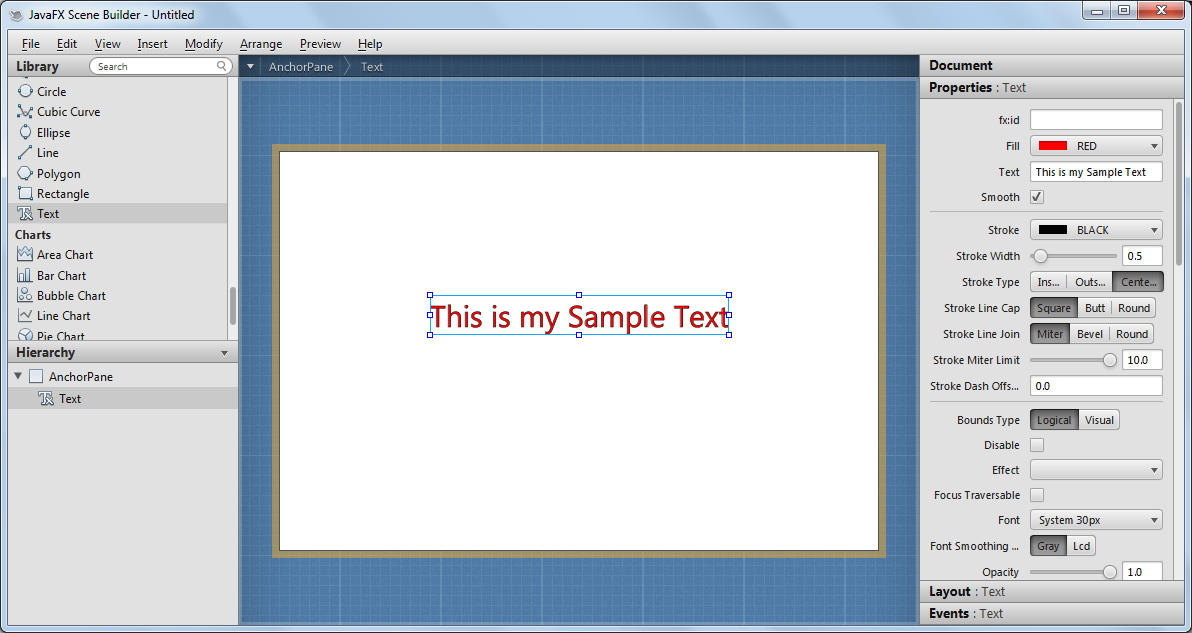Open the Arrange menu
This screenshot has height=633, width=1192.
(x=260, y=44)
